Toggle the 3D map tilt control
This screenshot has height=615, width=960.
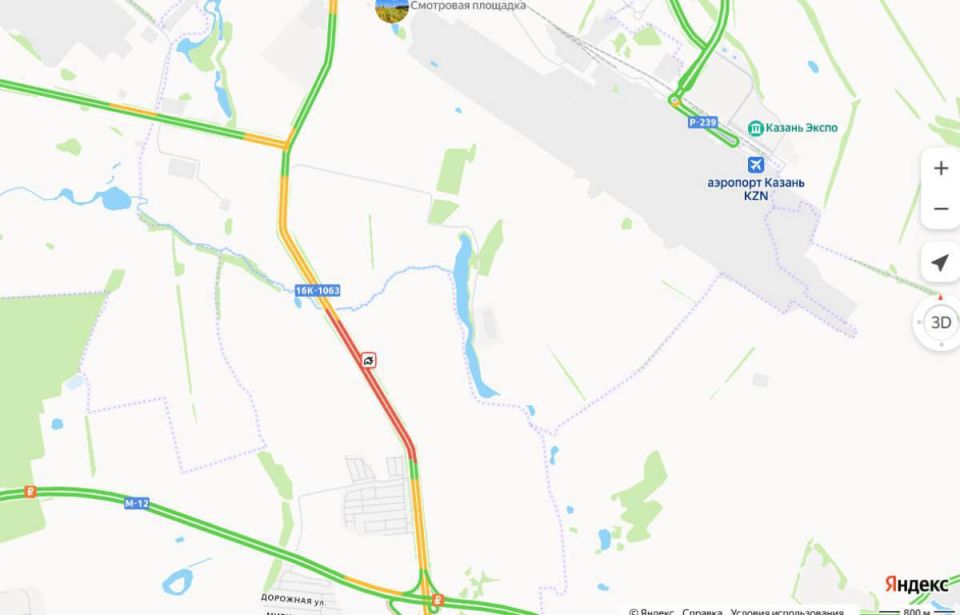tap(940, 322)
